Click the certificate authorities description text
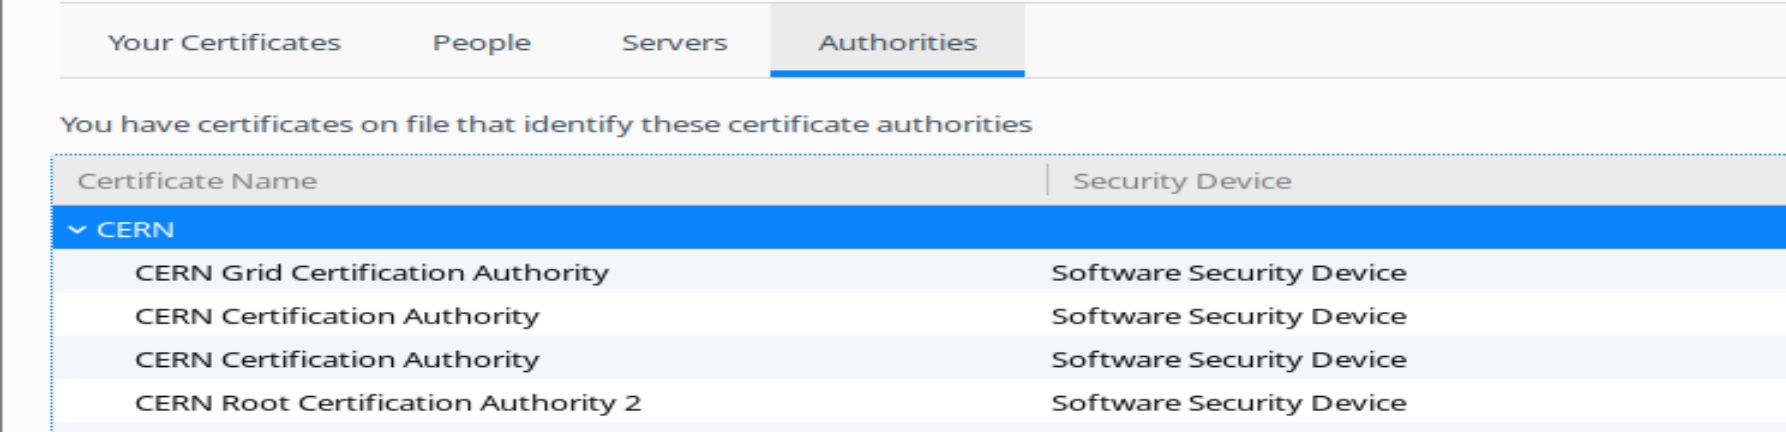This screenshot has height=432, width=1786. pyautogui.click(x=545, y=125)
